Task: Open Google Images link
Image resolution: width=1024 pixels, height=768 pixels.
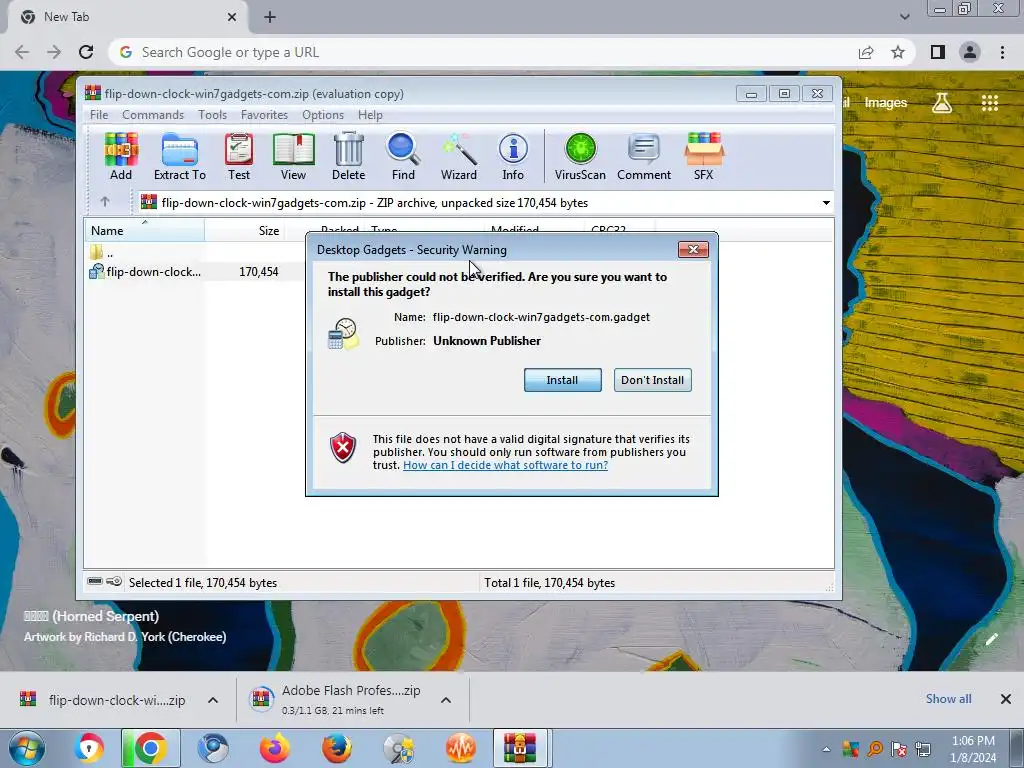Action: tap(886, 103)
